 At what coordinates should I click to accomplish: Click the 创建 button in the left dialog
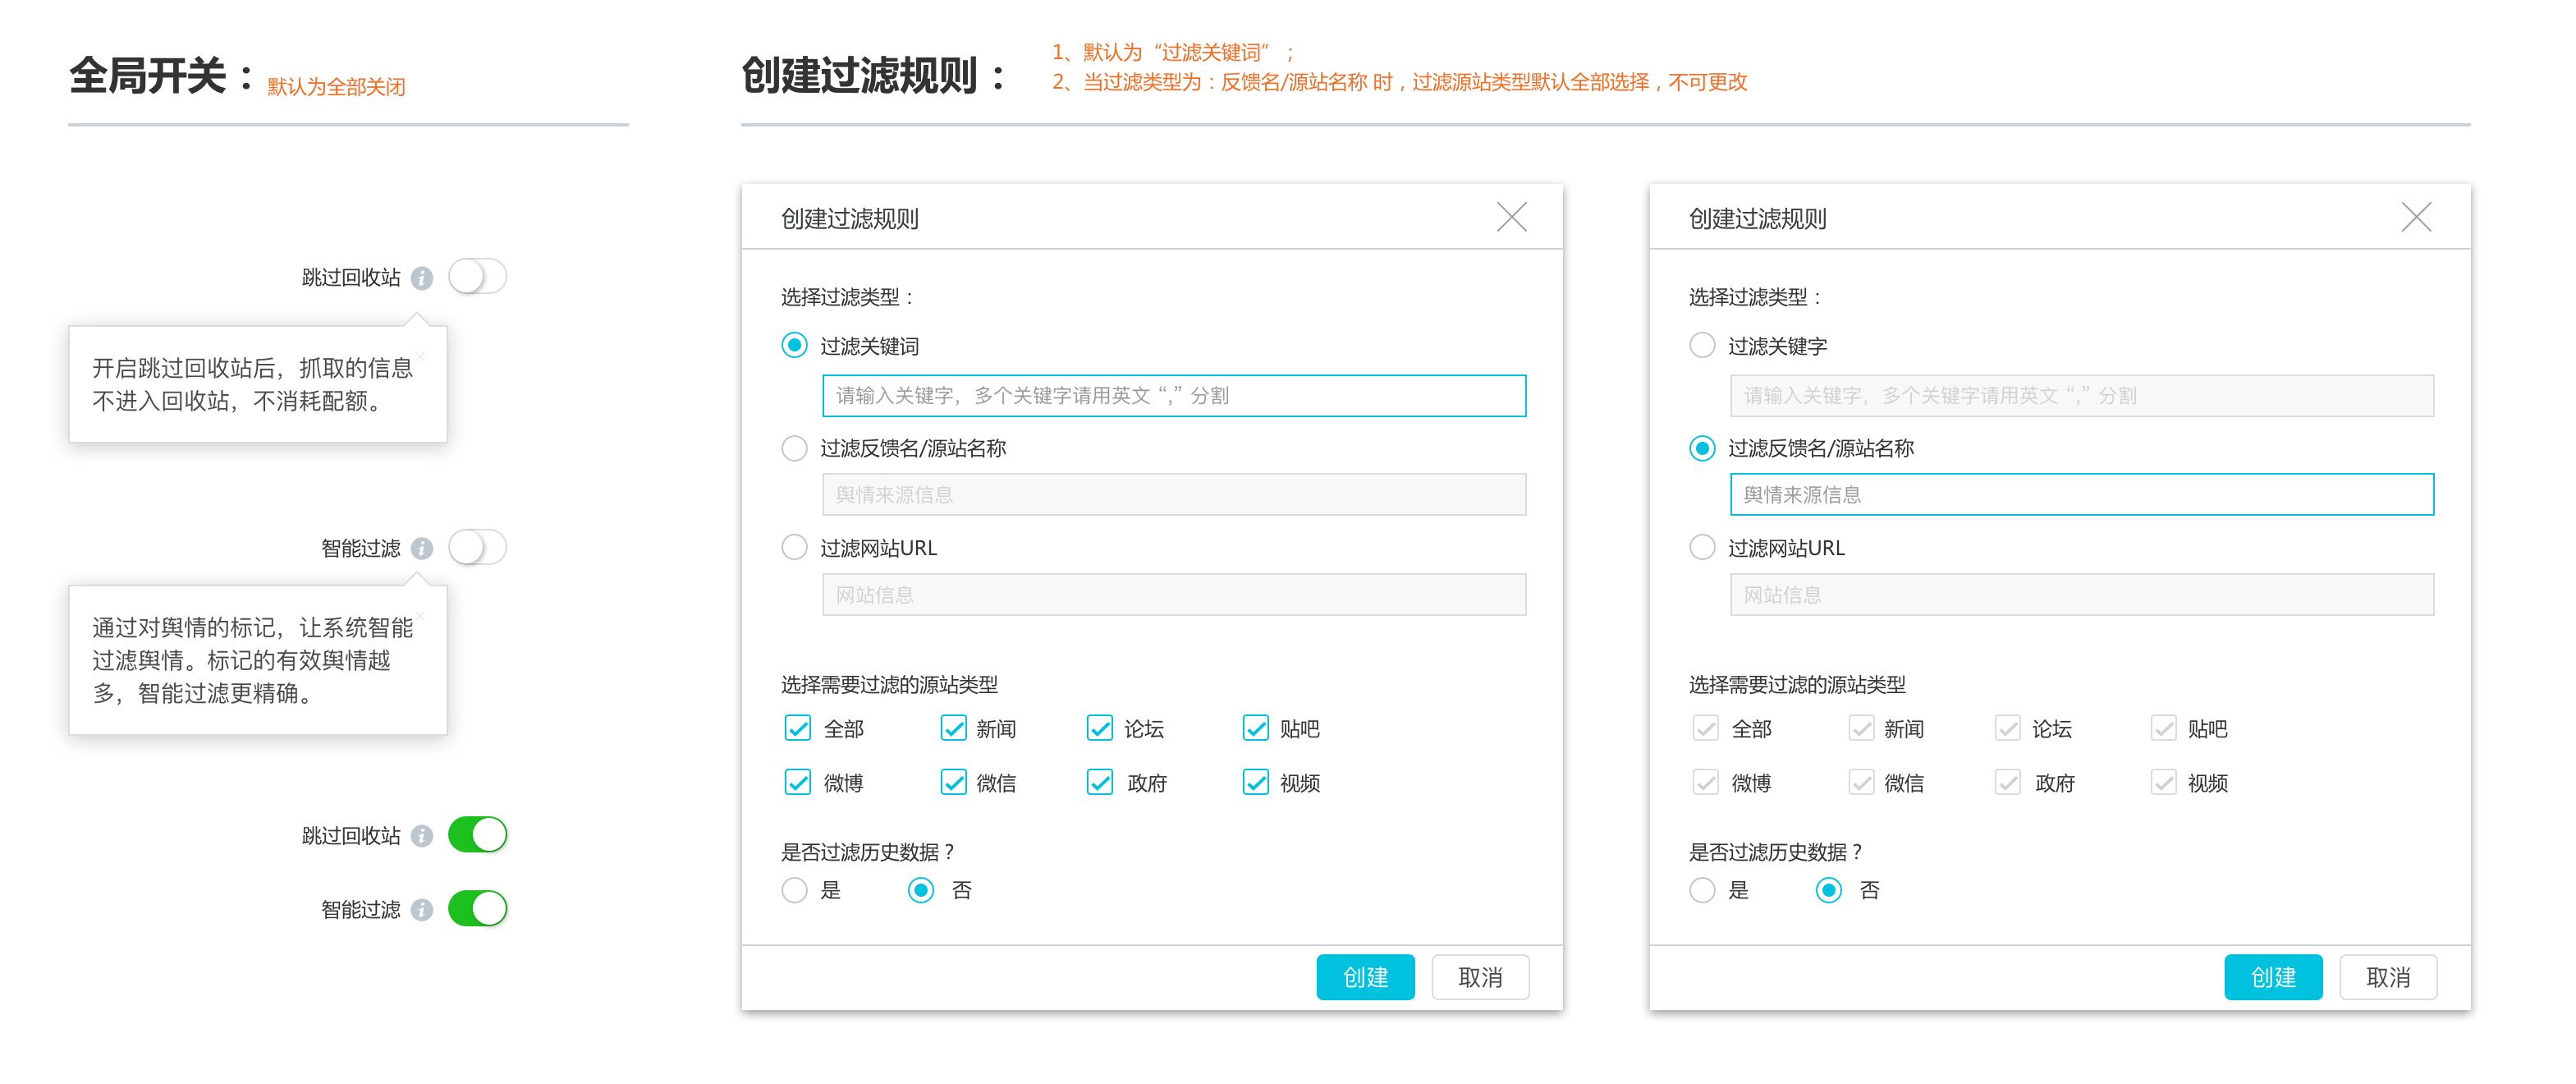click(1366, 977)
